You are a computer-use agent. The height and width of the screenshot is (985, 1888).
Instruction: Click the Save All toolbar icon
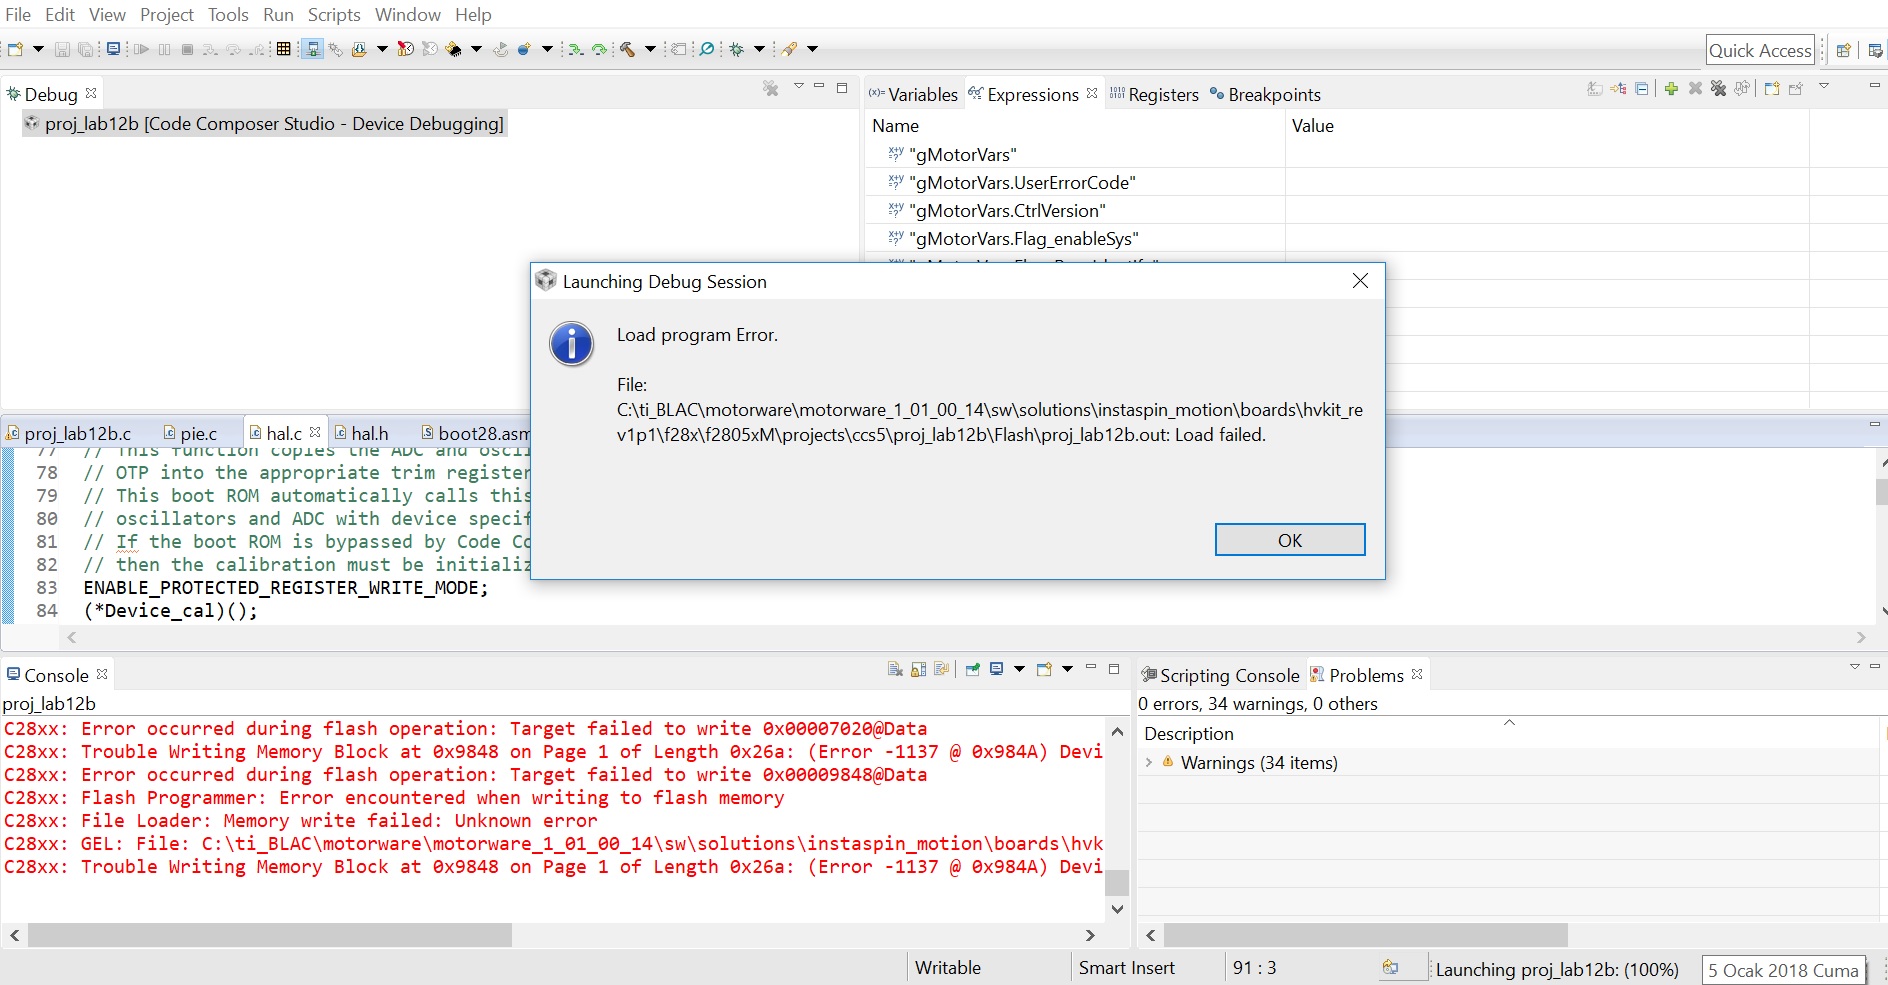coord(86,49)
